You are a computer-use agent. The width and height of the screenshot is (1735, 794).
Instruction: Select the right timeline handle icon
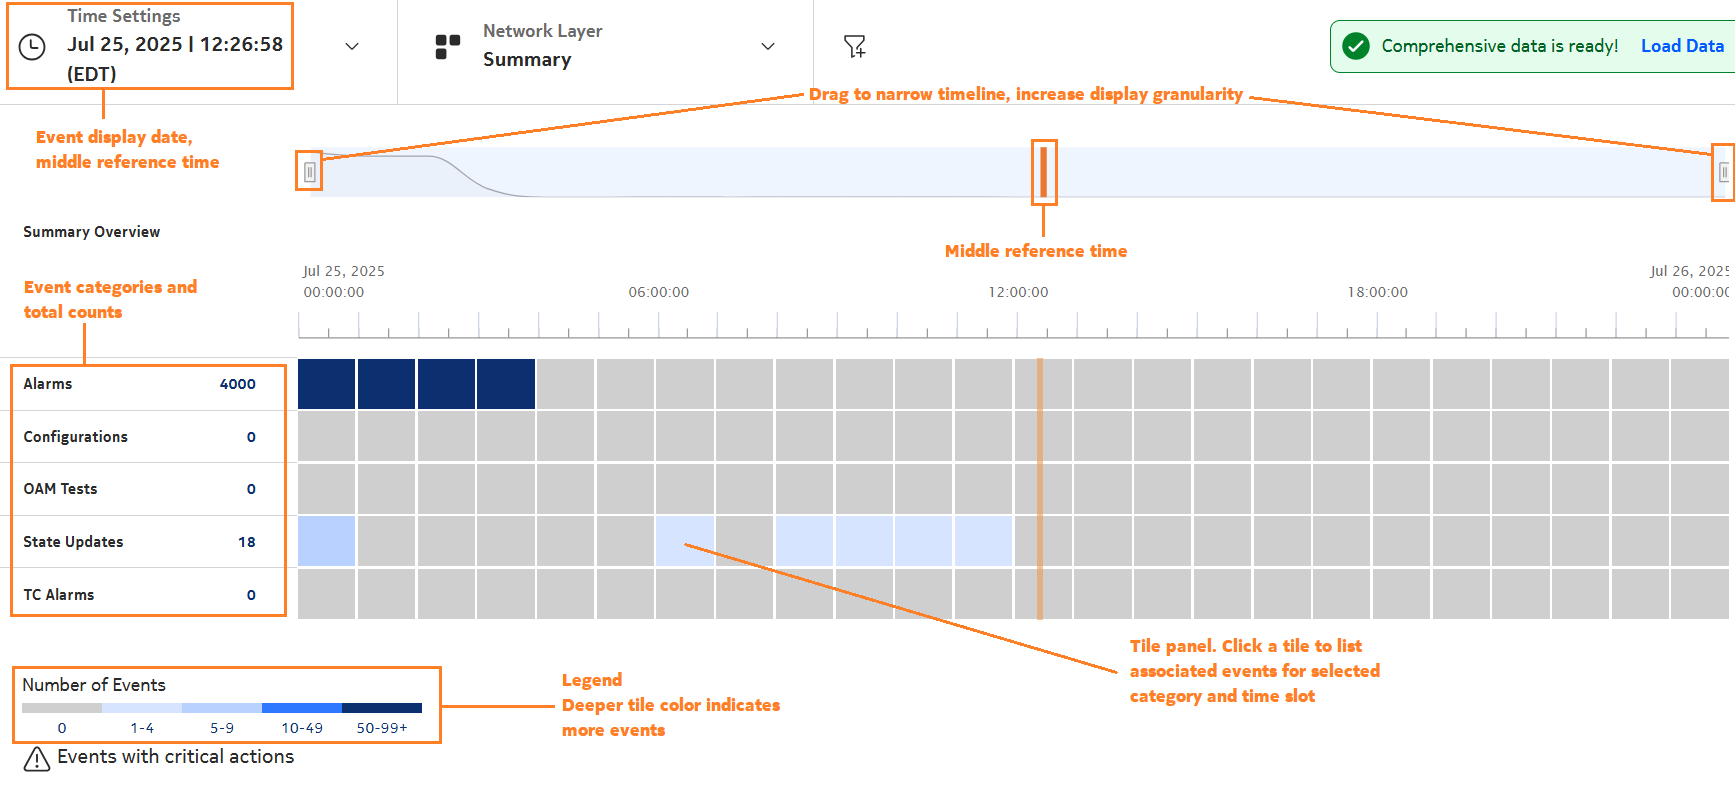coord(1723,171)
